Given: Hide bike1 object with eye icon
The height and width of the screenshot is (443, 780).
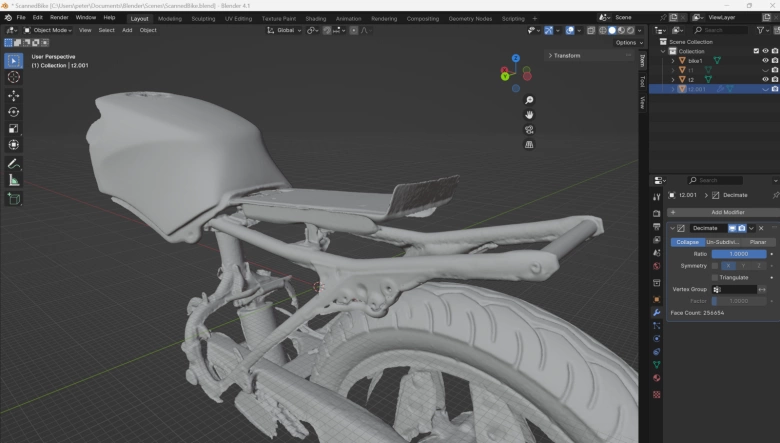Looking at the screenshot, I should [765, 61].
